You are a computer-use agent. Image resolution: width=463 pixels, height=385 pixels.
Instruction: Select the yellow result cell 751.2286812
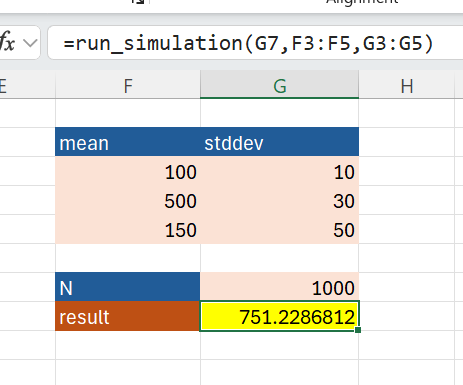click(280, 316)
